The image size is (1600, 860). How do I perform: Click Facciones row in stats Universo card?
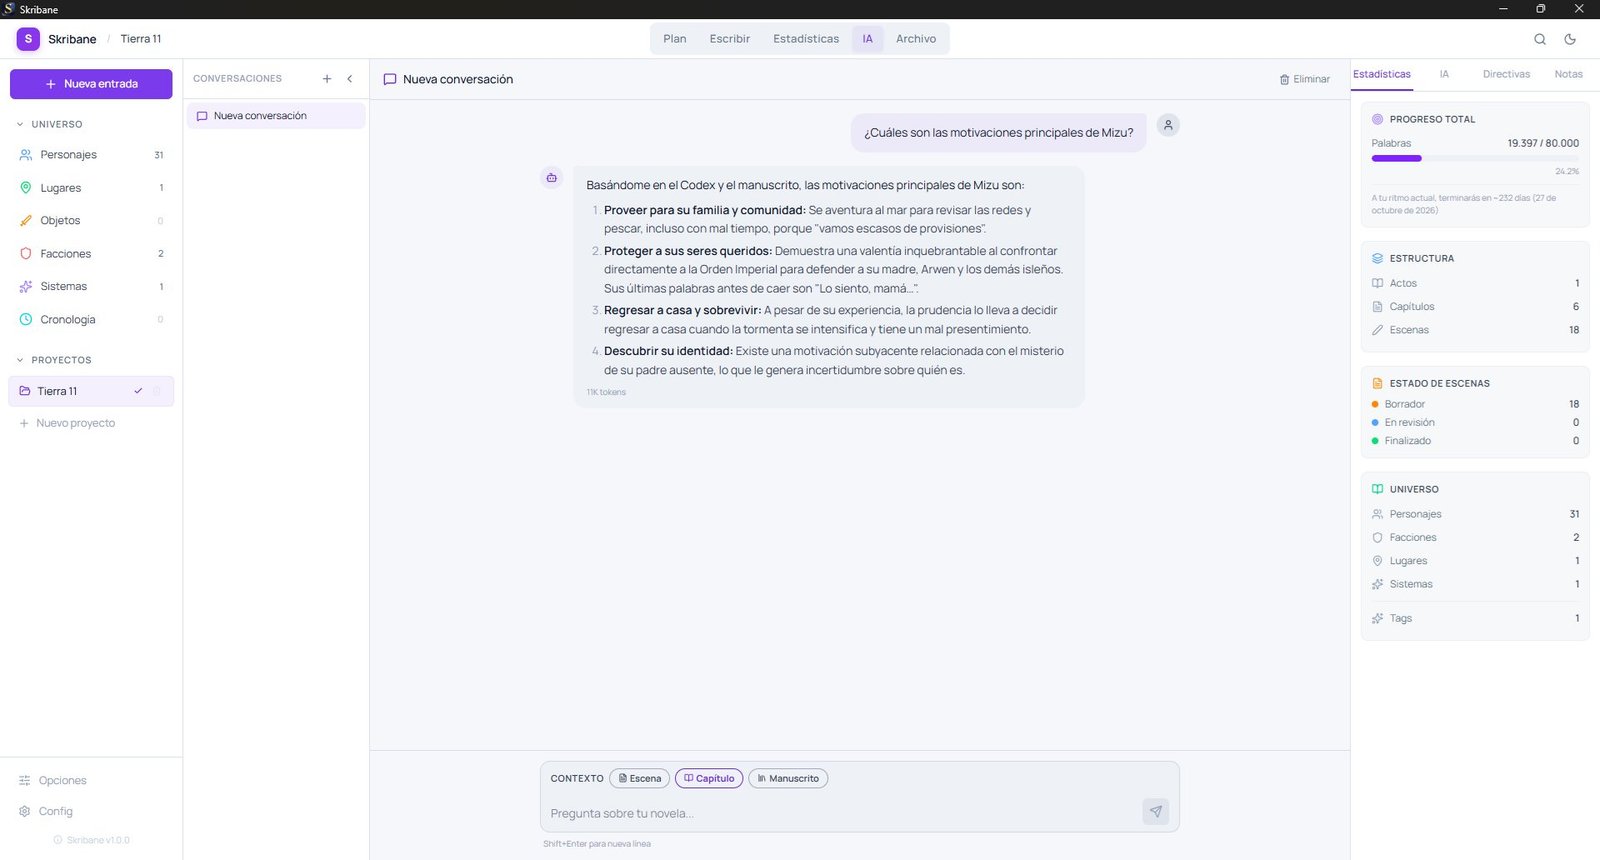click(1475, 538)
